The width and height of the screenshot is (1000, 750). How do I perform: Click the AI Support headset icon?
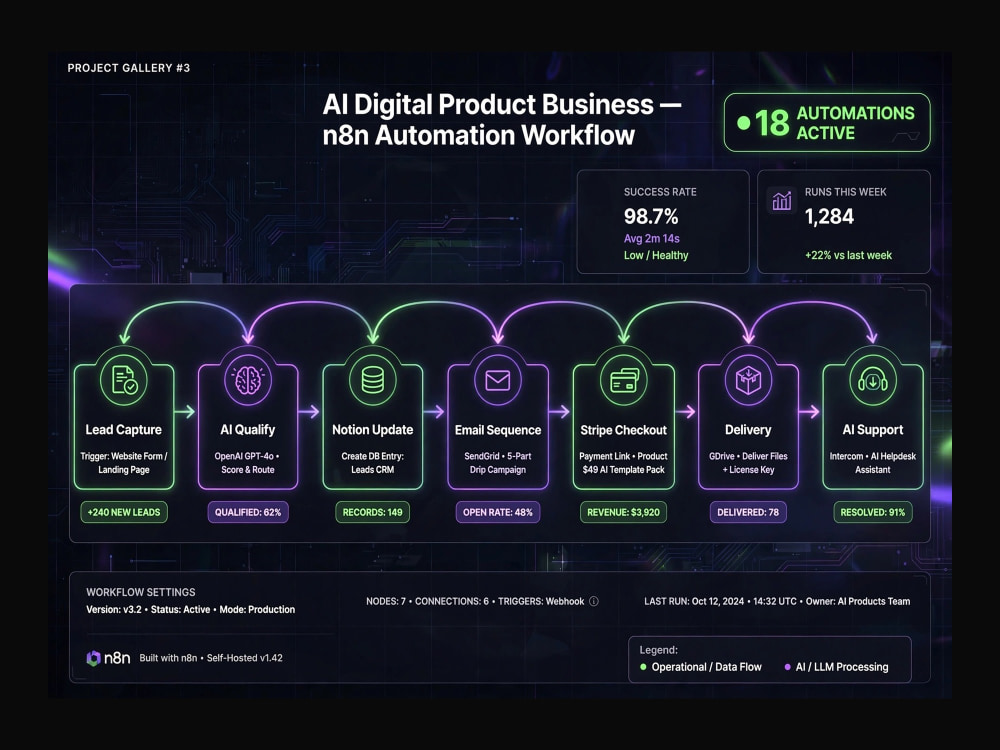[x=872, y=380]
